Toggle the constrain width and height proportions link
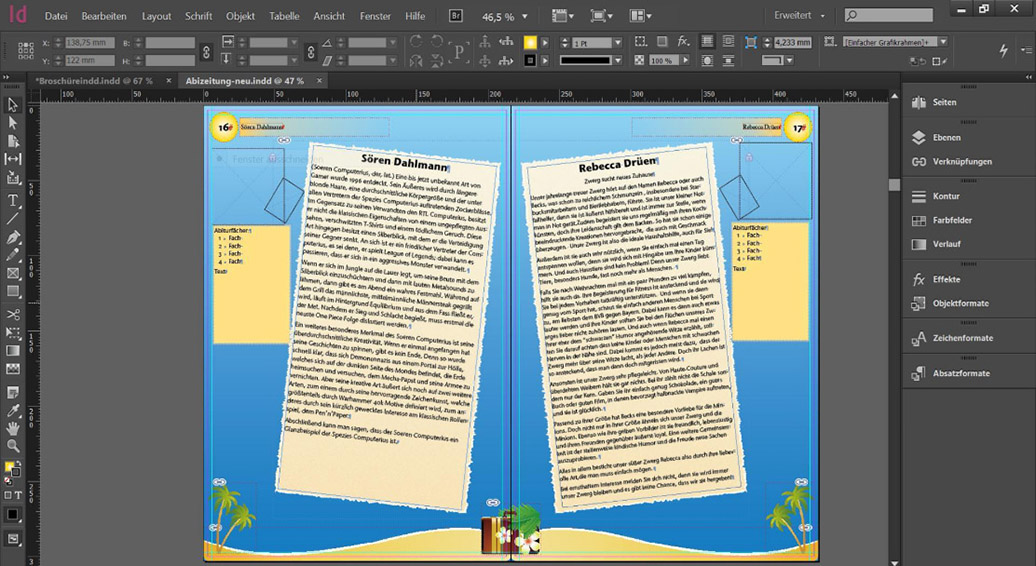This screenshot has width=1036, height=566. [x=206, y=51]
